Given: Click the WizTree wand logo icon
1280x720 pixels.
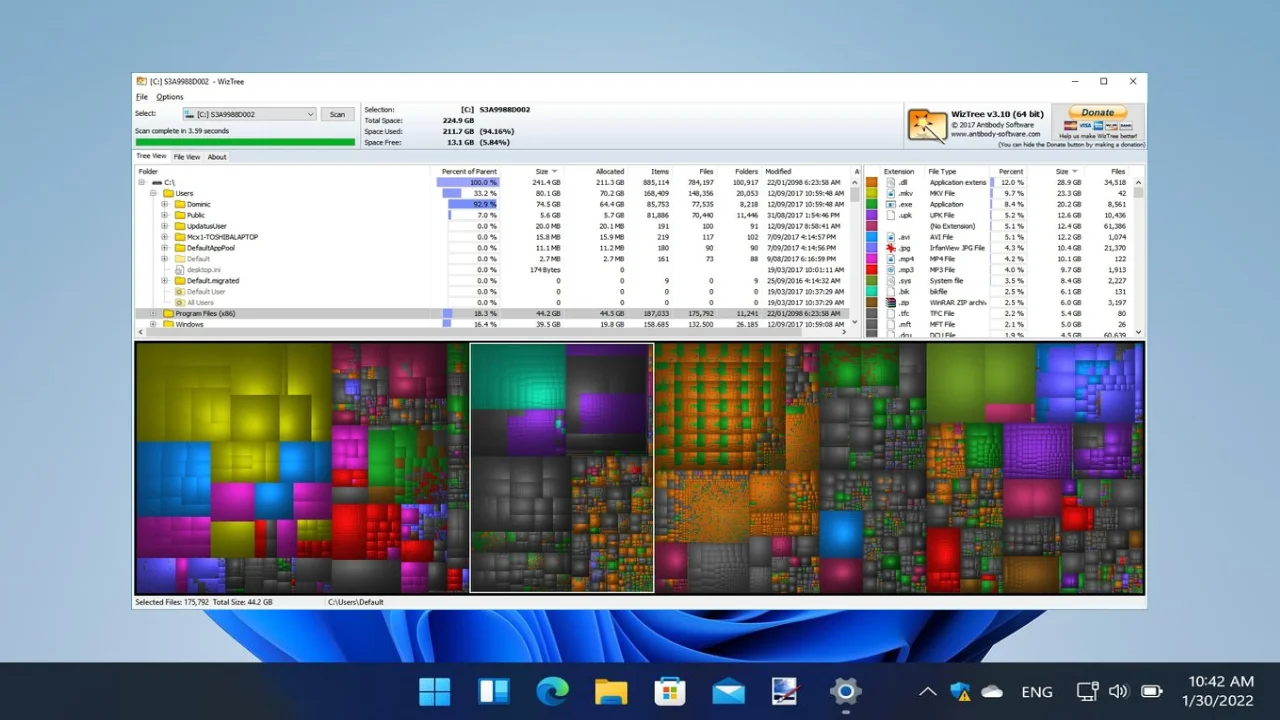Looking at the screenshot, I should coord(926,126).
